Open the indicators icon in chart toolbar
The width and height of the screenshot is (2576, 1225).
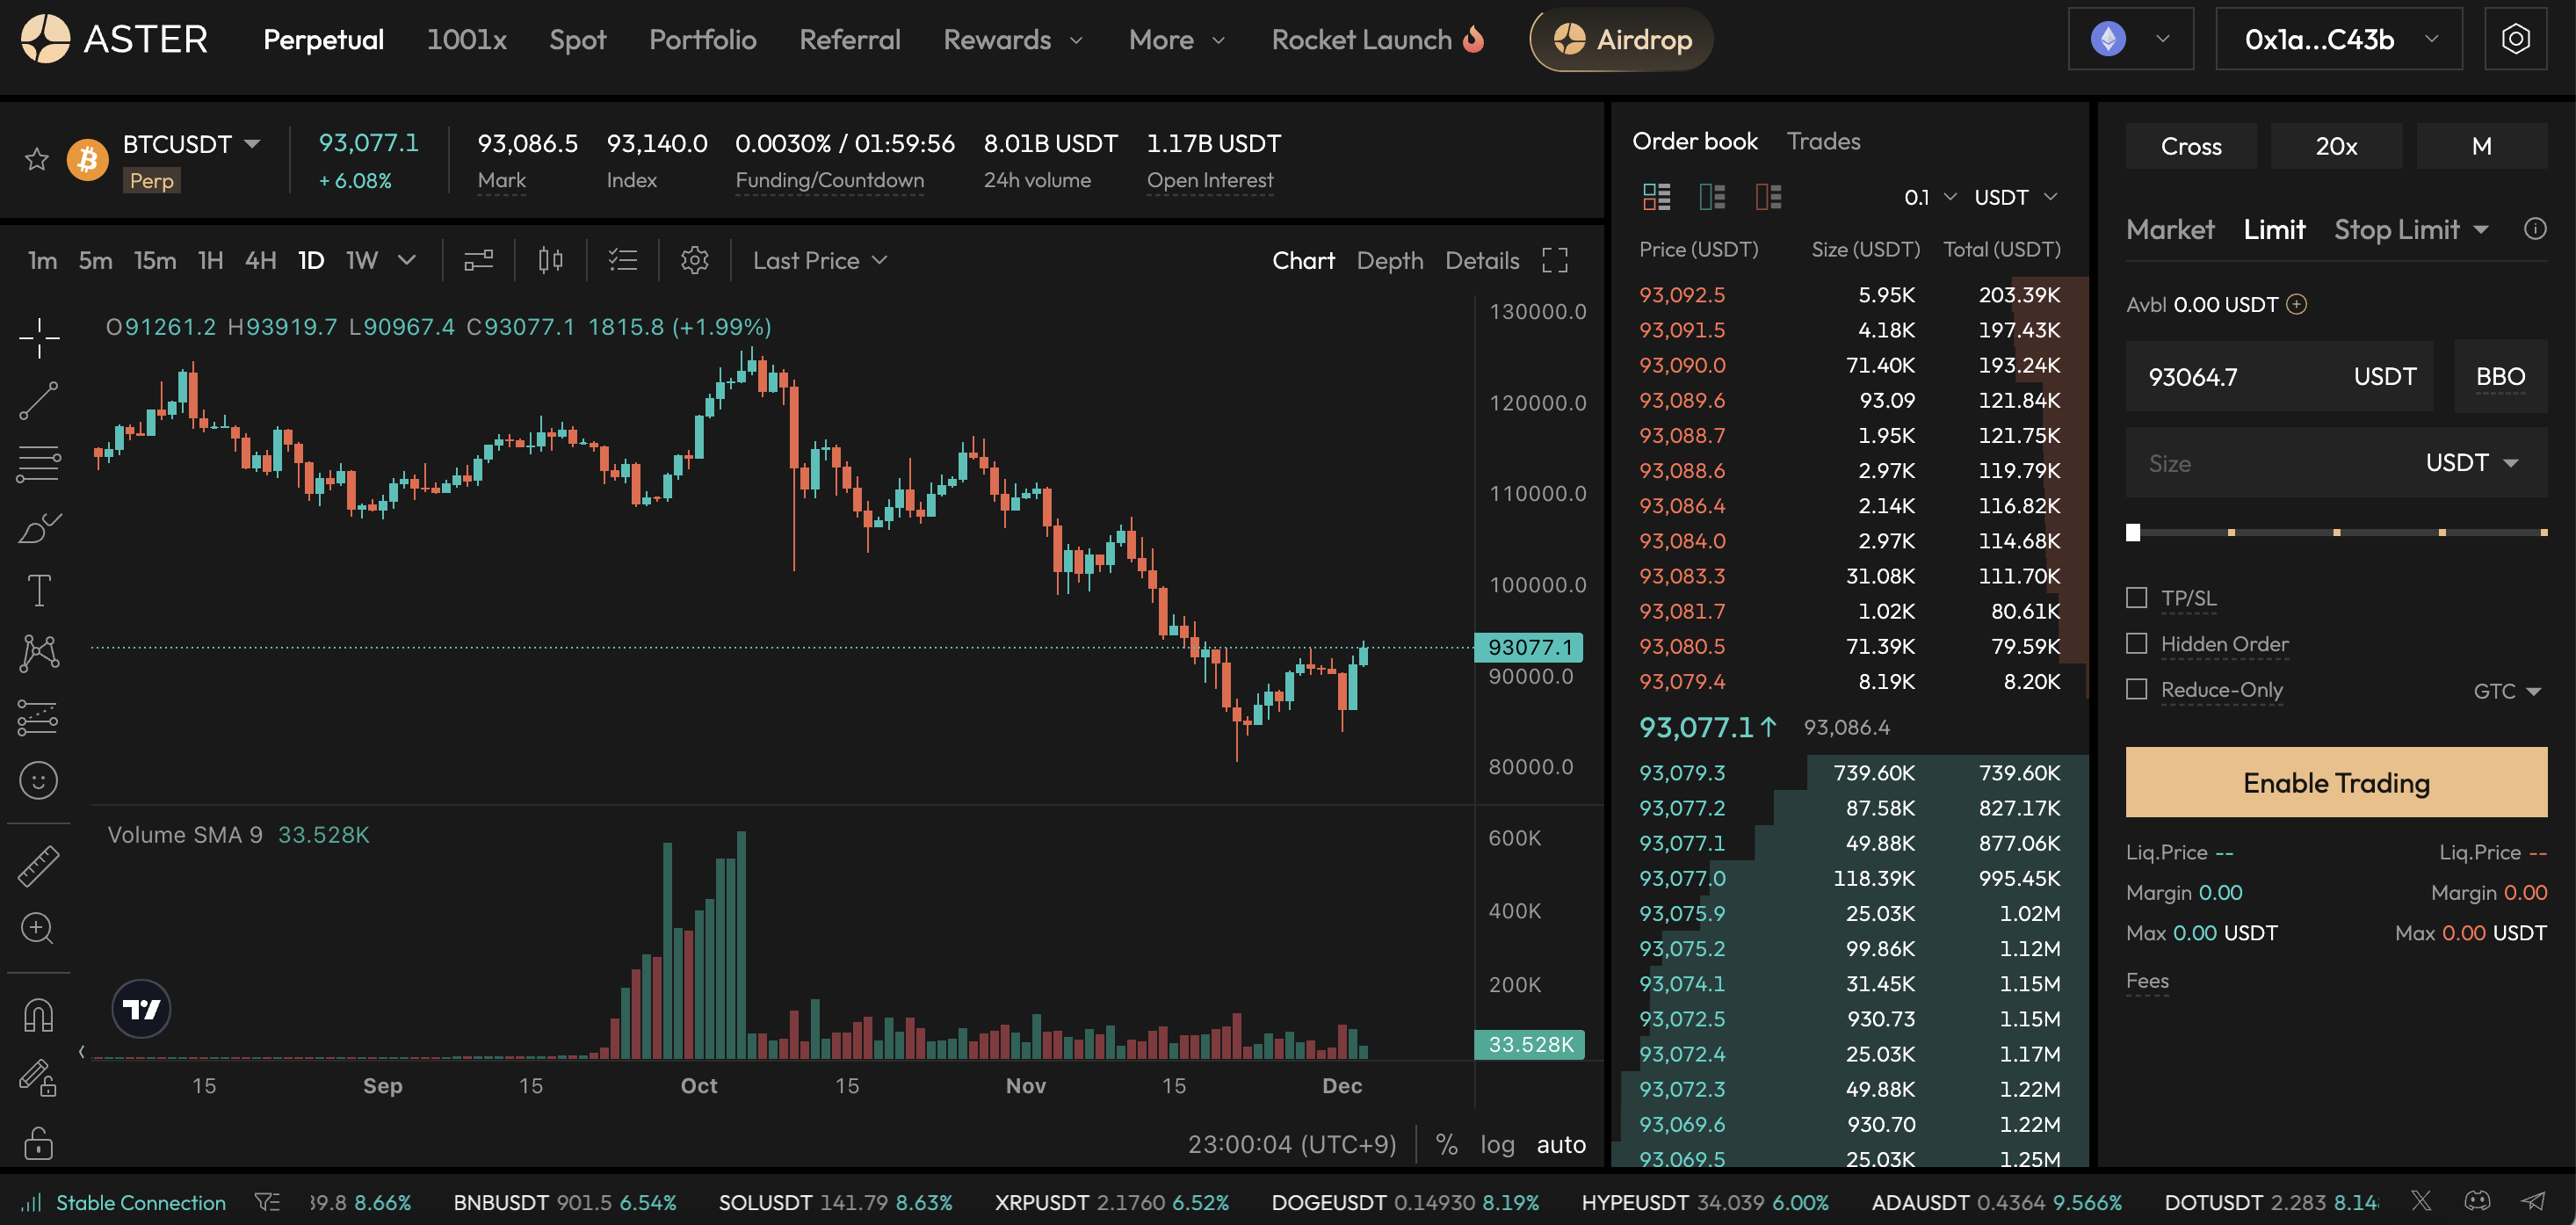click(x=478, y=260)
